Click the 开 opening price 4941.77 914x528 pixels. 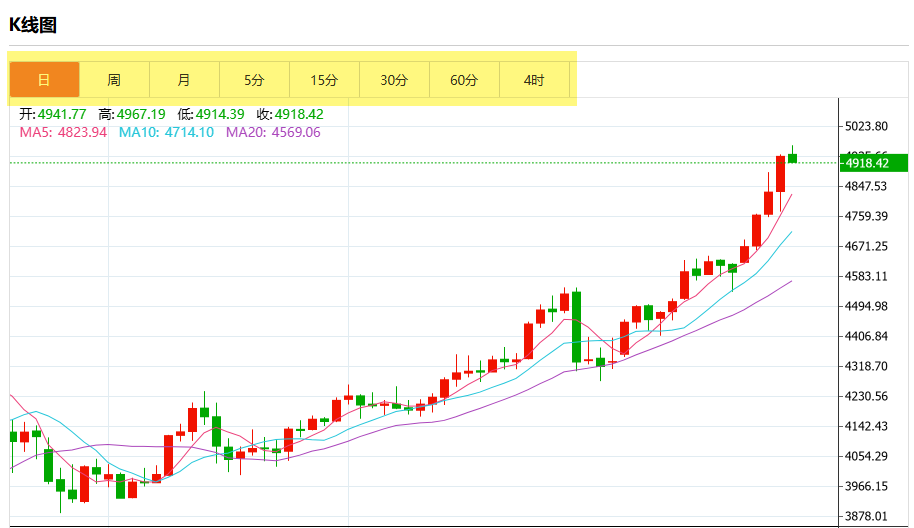[x=62, y=114]
